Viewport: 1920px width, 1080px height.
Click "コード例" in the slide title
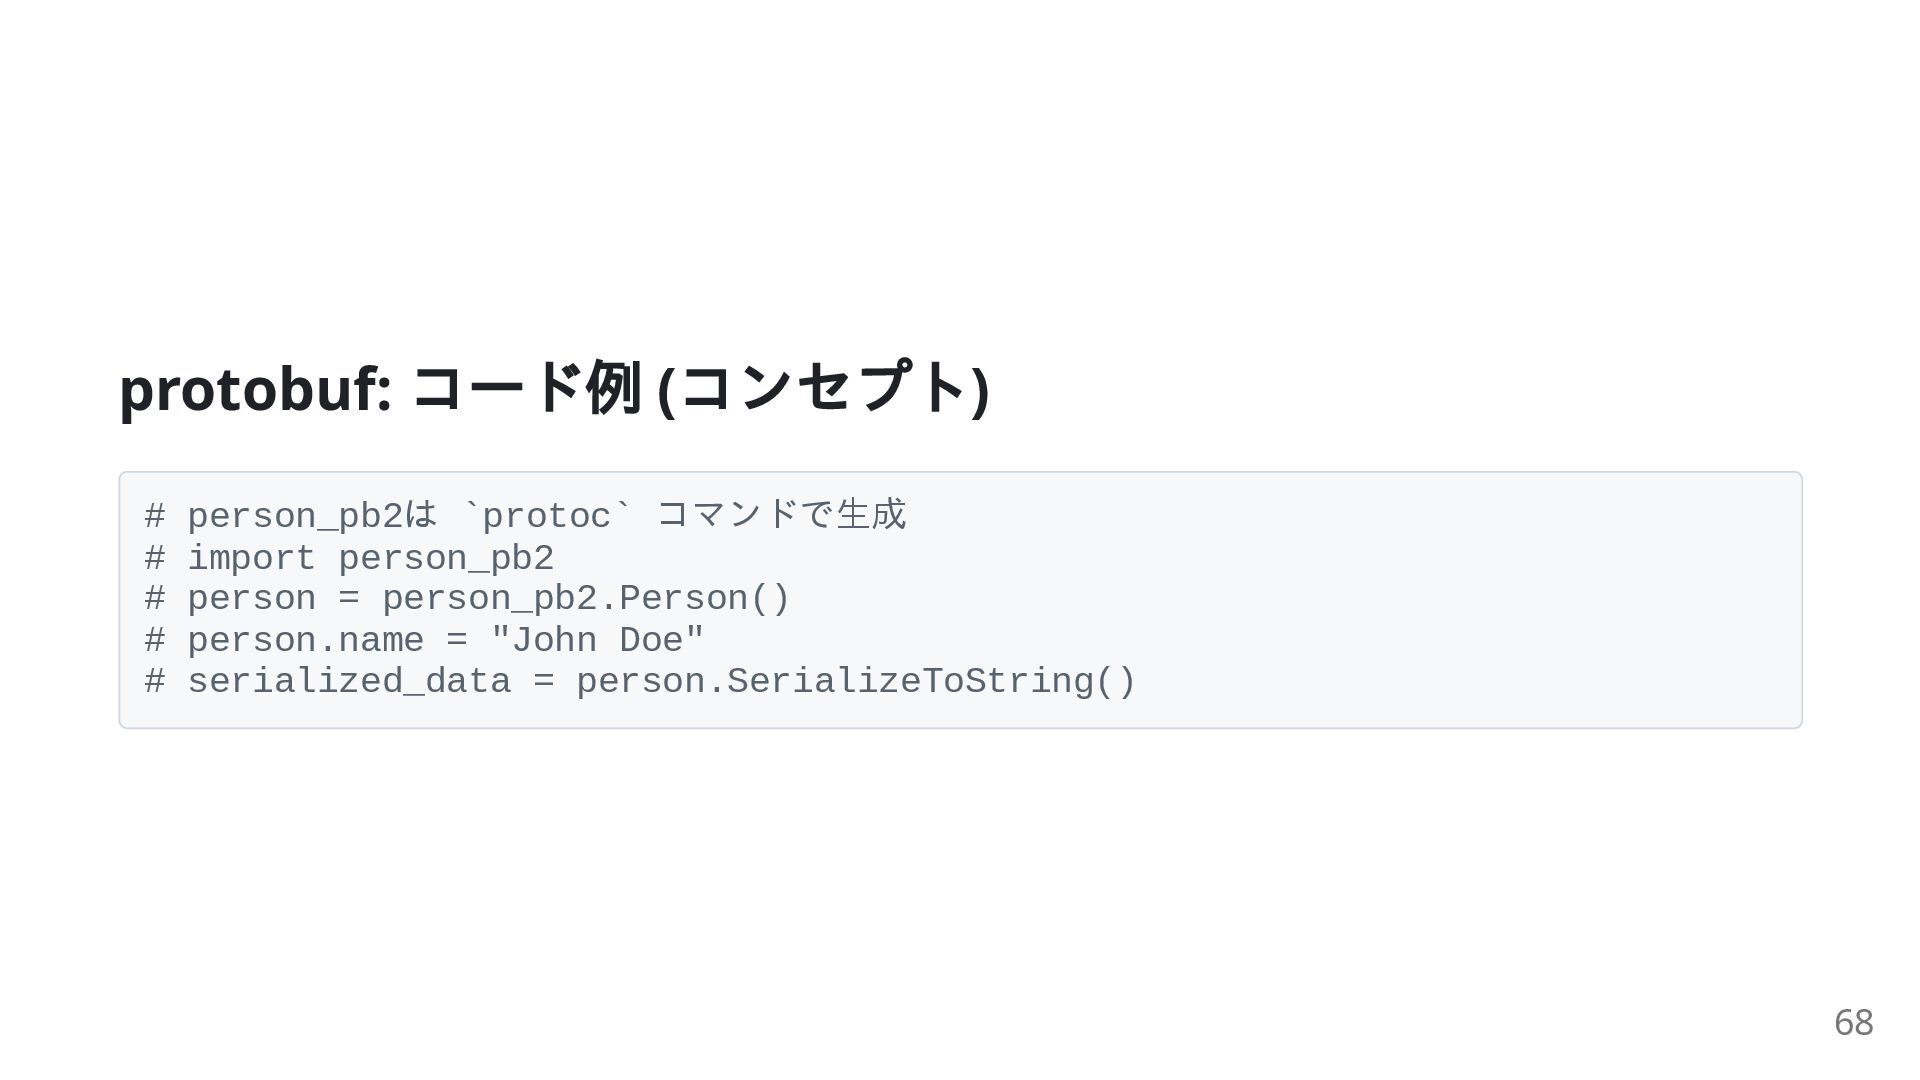tap(526, 388)
